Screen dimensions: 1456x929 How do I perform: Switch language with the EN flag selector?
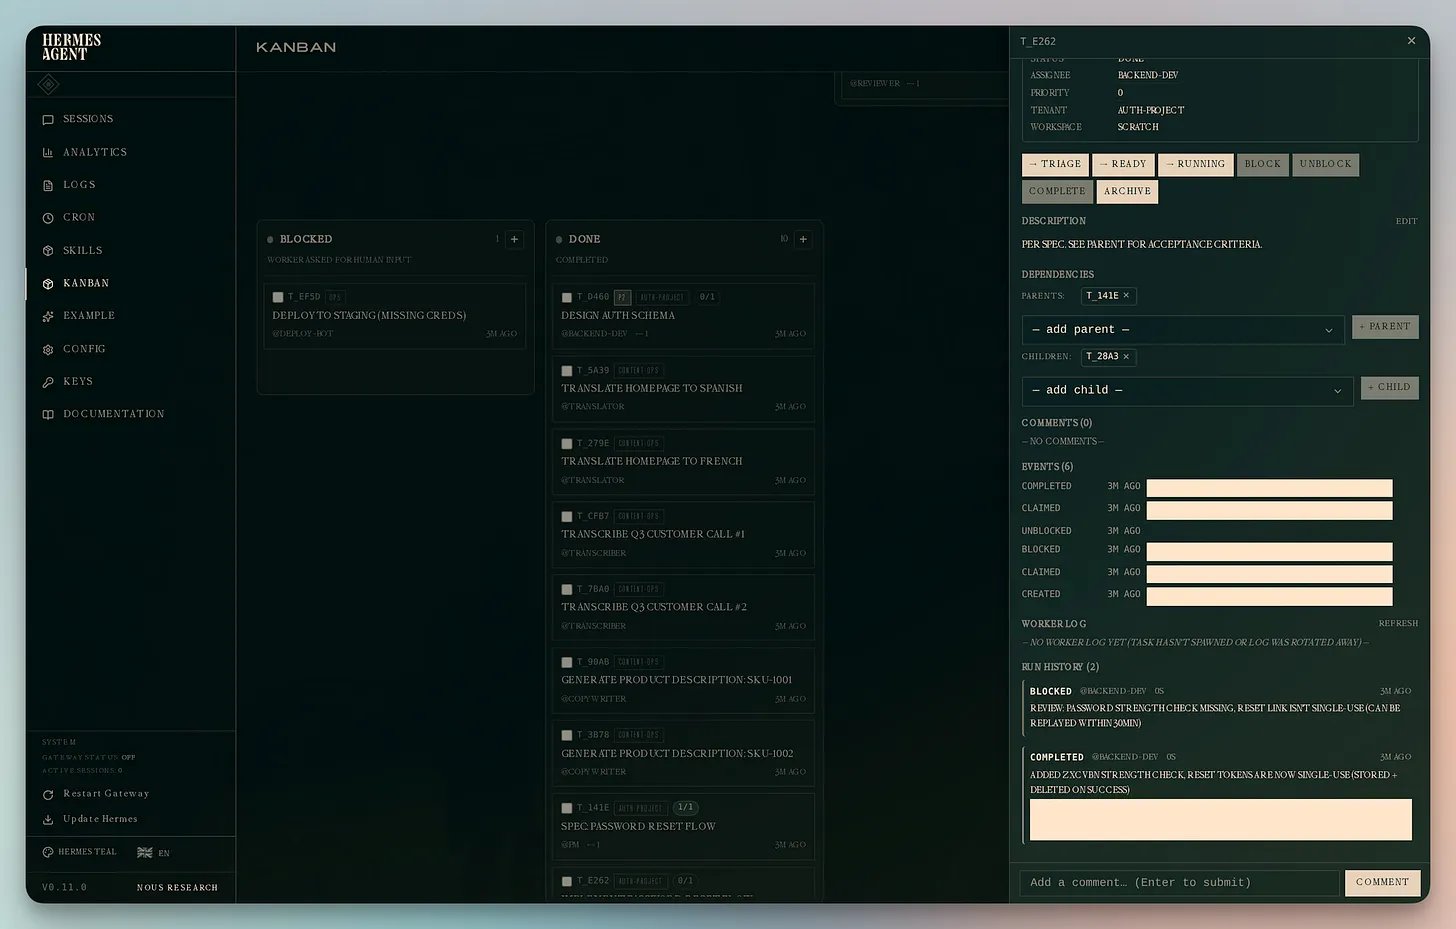pos(154,853)
